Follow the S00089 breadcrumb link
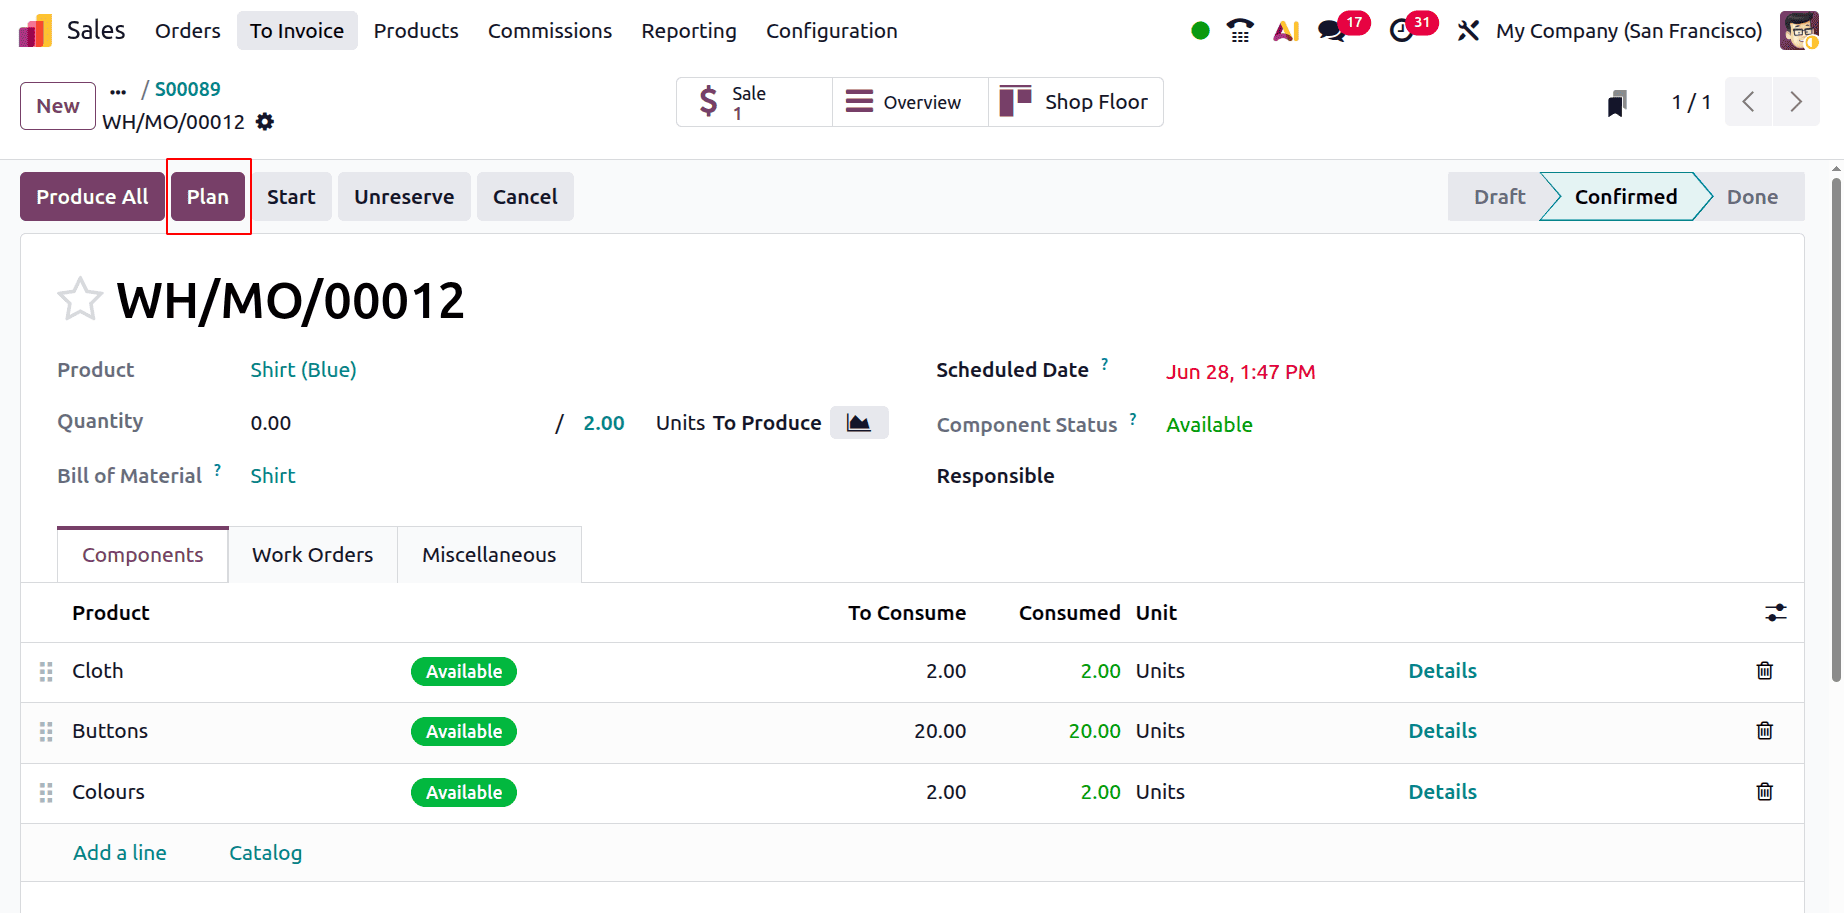The height and width of the screenshot is (913, 1844). (x=188, y=89)
